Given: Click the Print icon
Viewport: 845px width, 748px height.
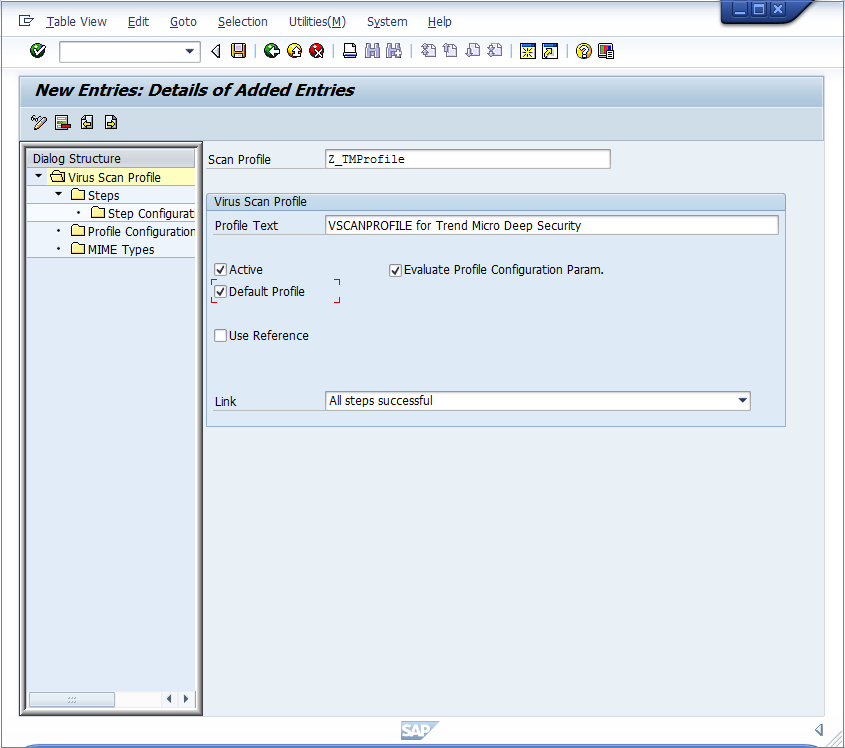Looking at the screenshot, I should (x=349, y=50).
